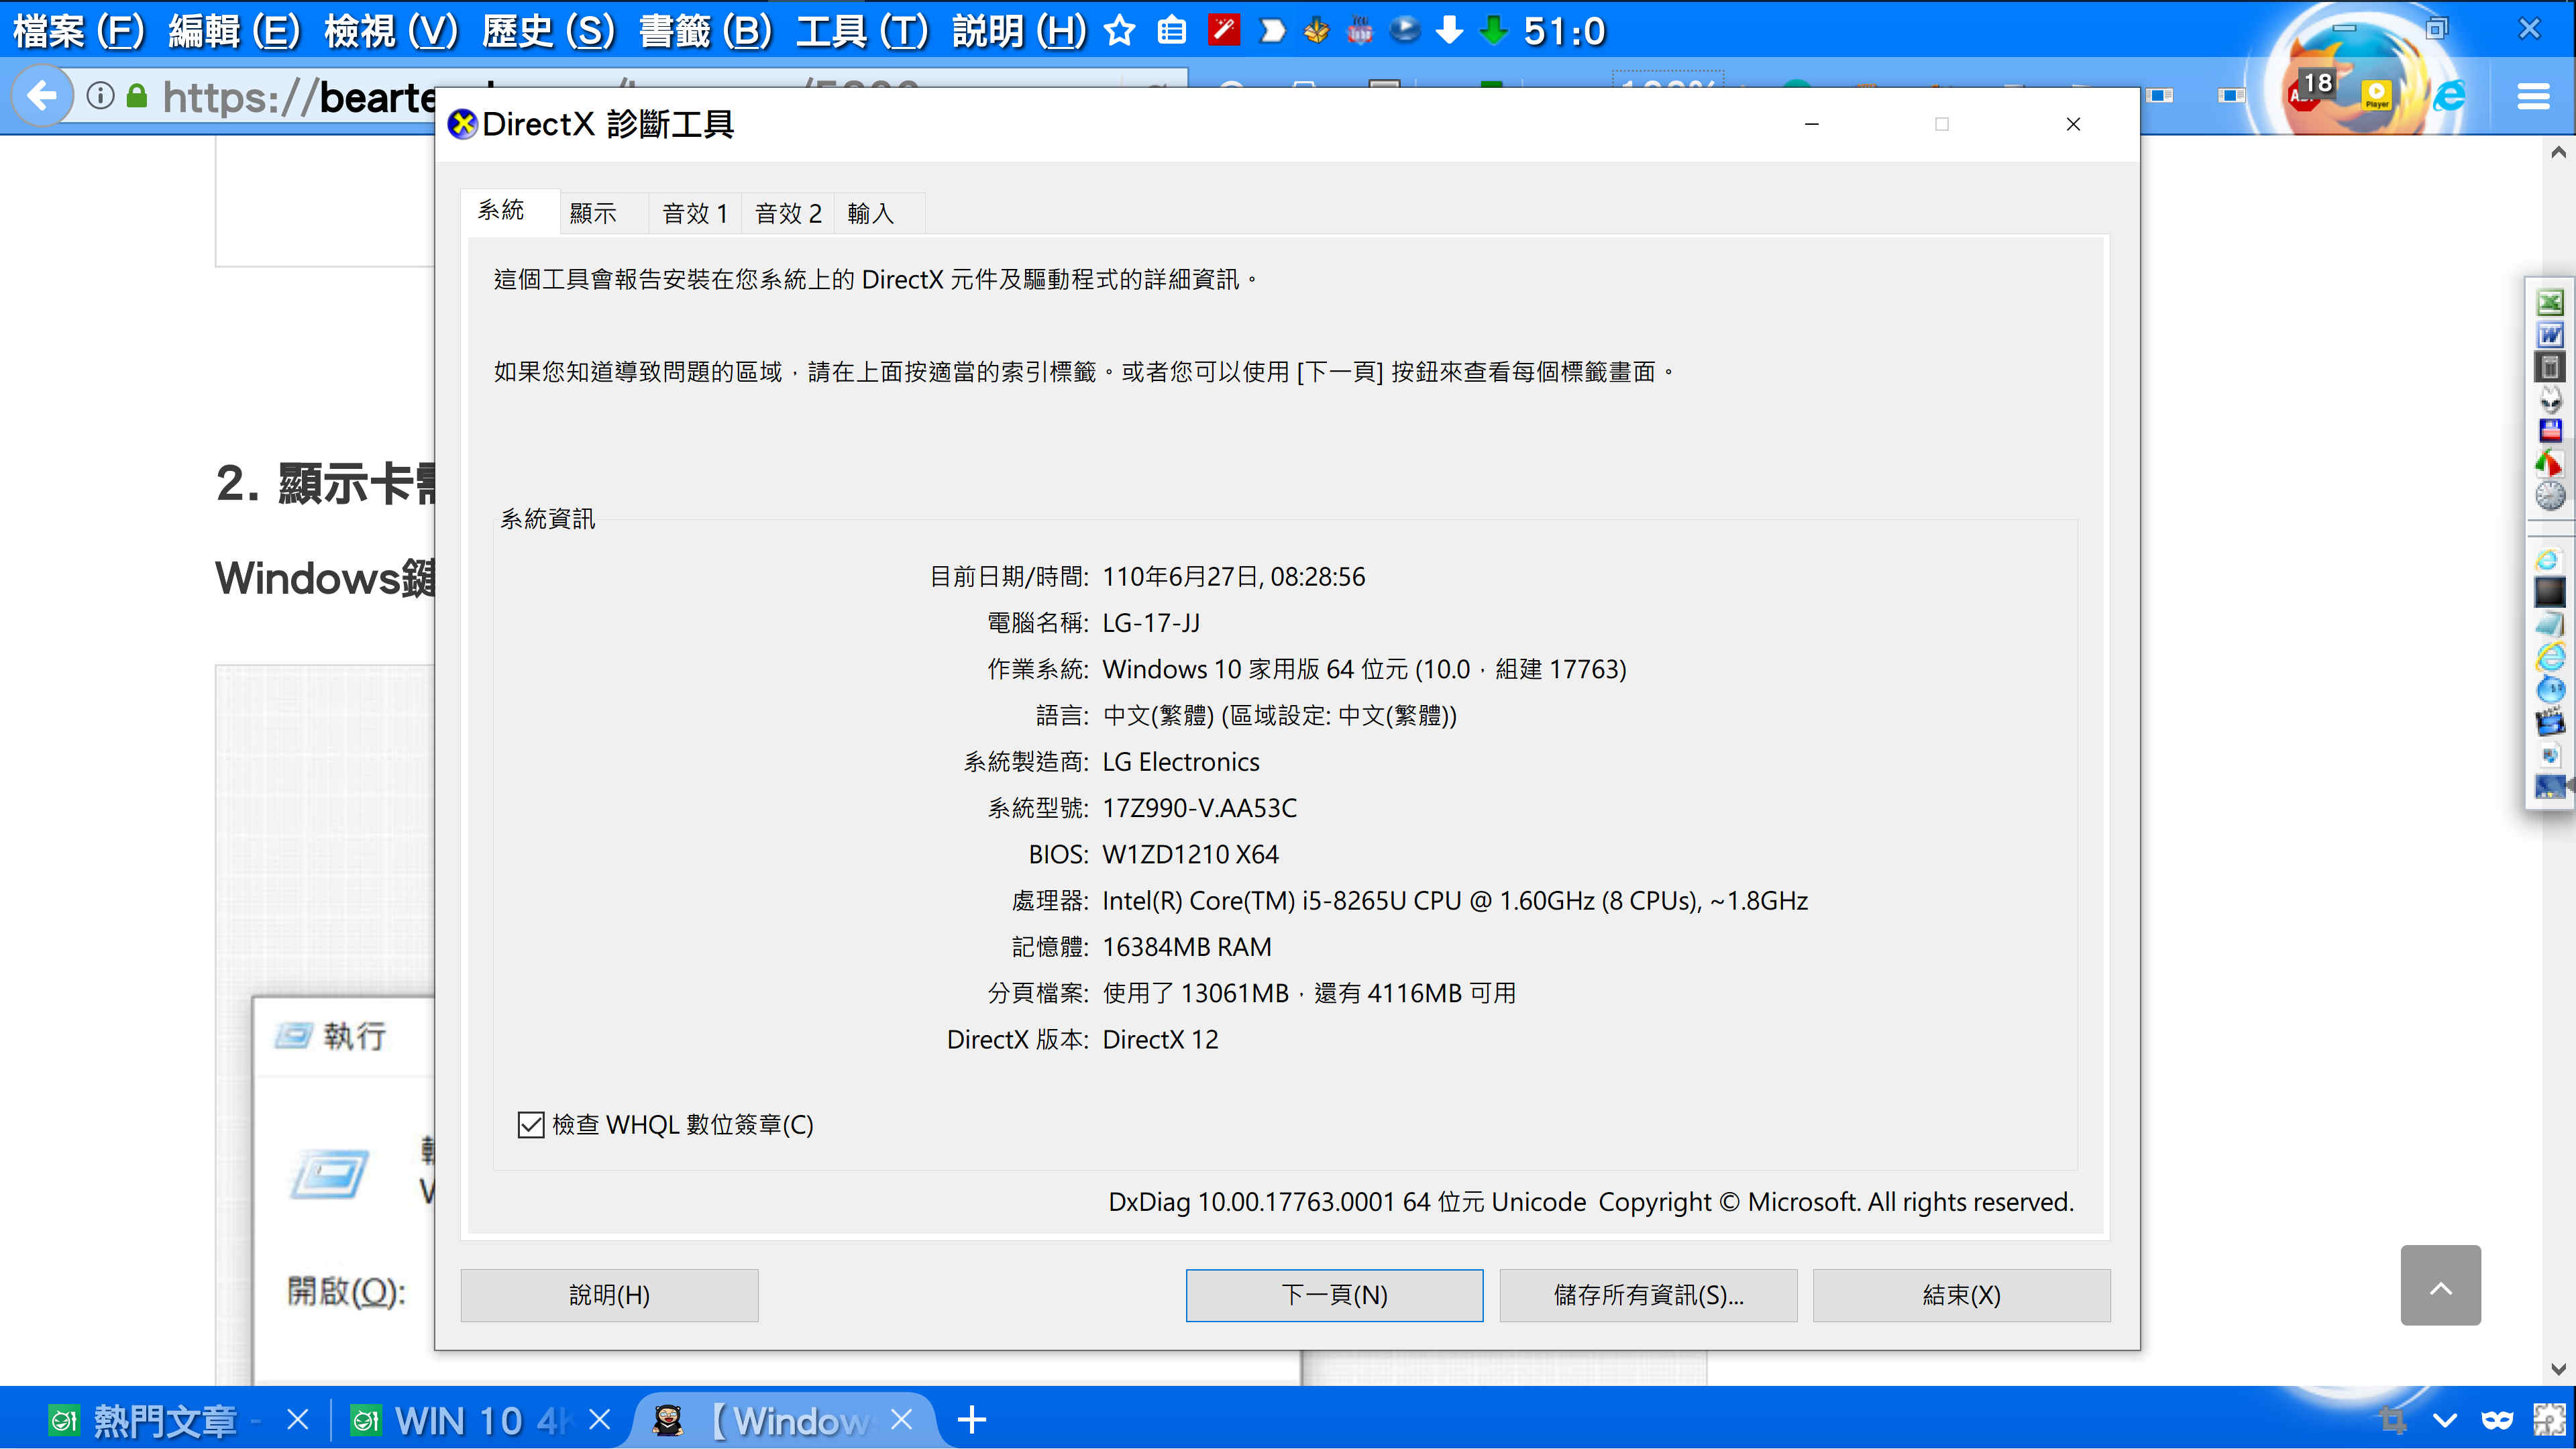
Task: Click the red-green feather icon in side dock
Action: pyautogui.click(x=2550, y=463)
